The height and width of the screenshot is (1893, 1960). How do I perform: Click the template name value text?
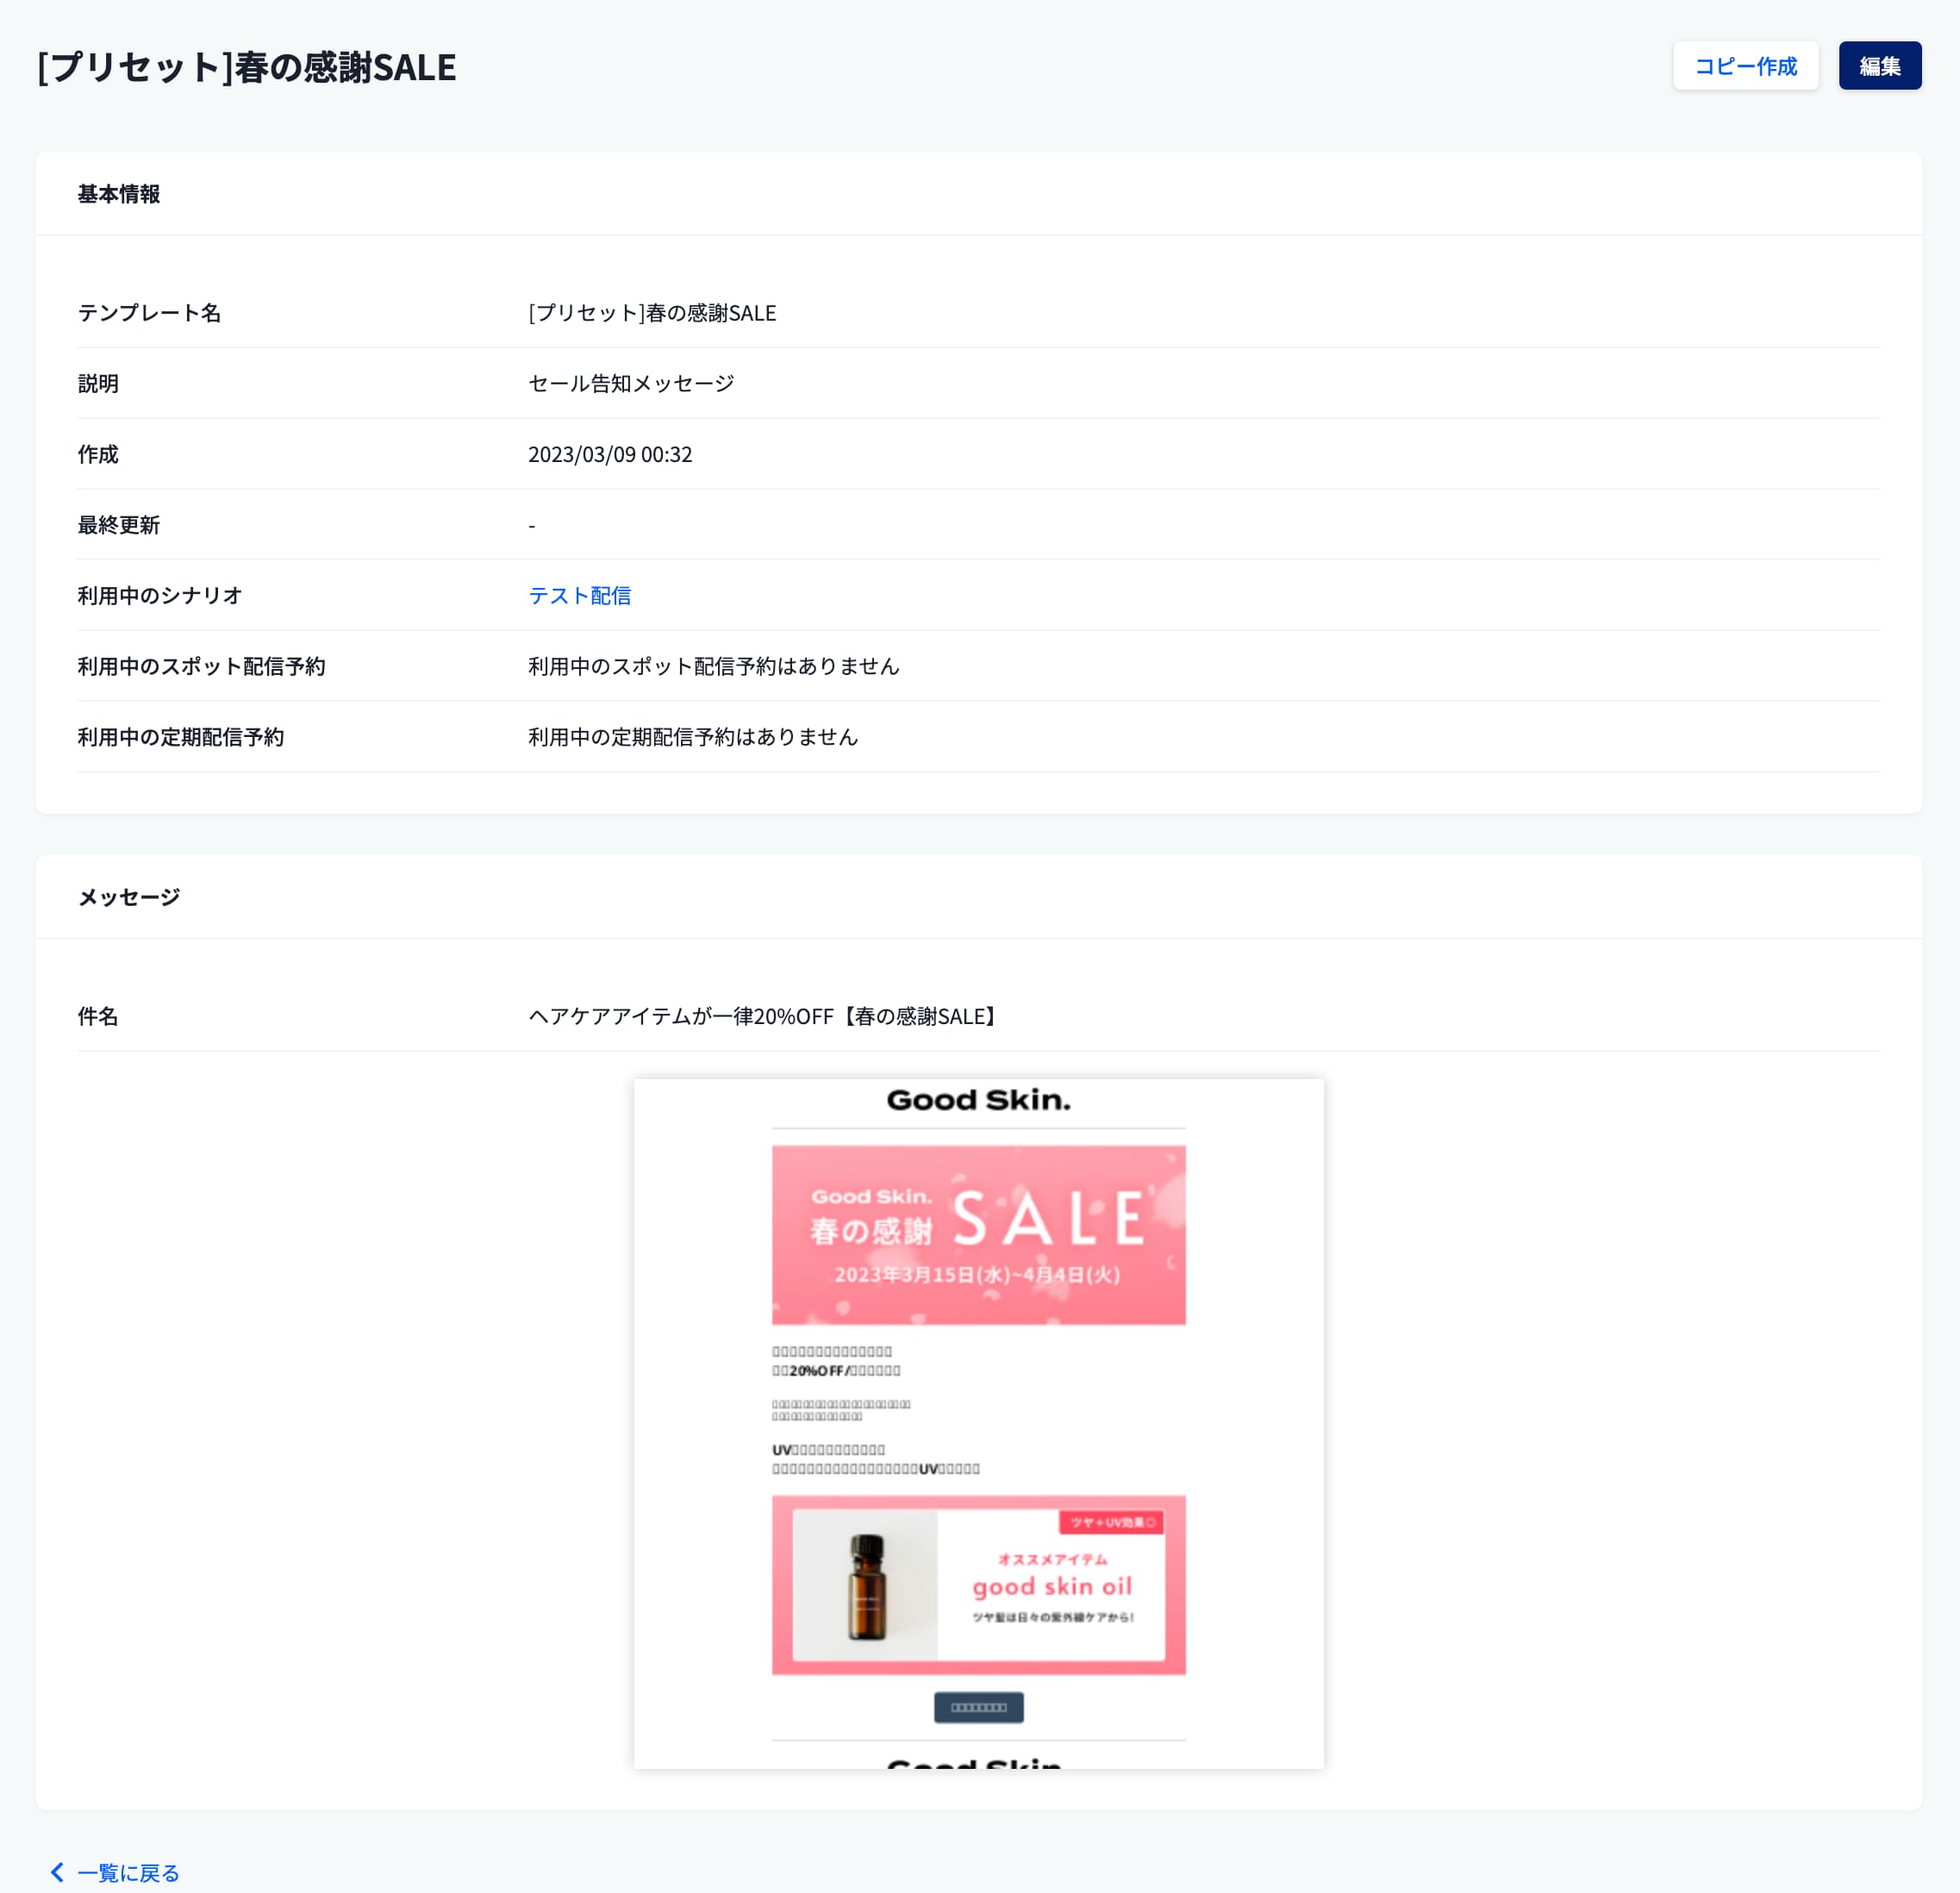point(651,313)
